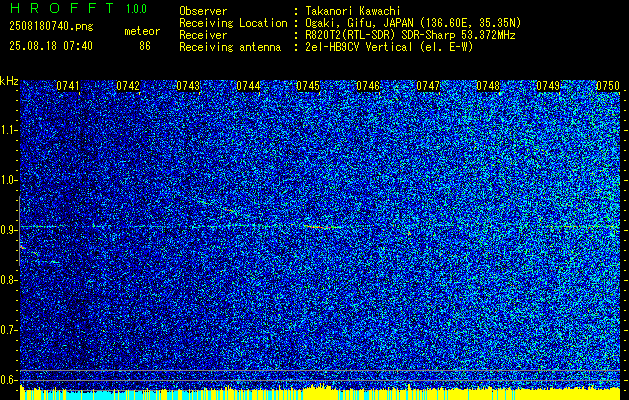Click the 0.6 kHz frequency label

pyautogui.click(x=8, y=380)
